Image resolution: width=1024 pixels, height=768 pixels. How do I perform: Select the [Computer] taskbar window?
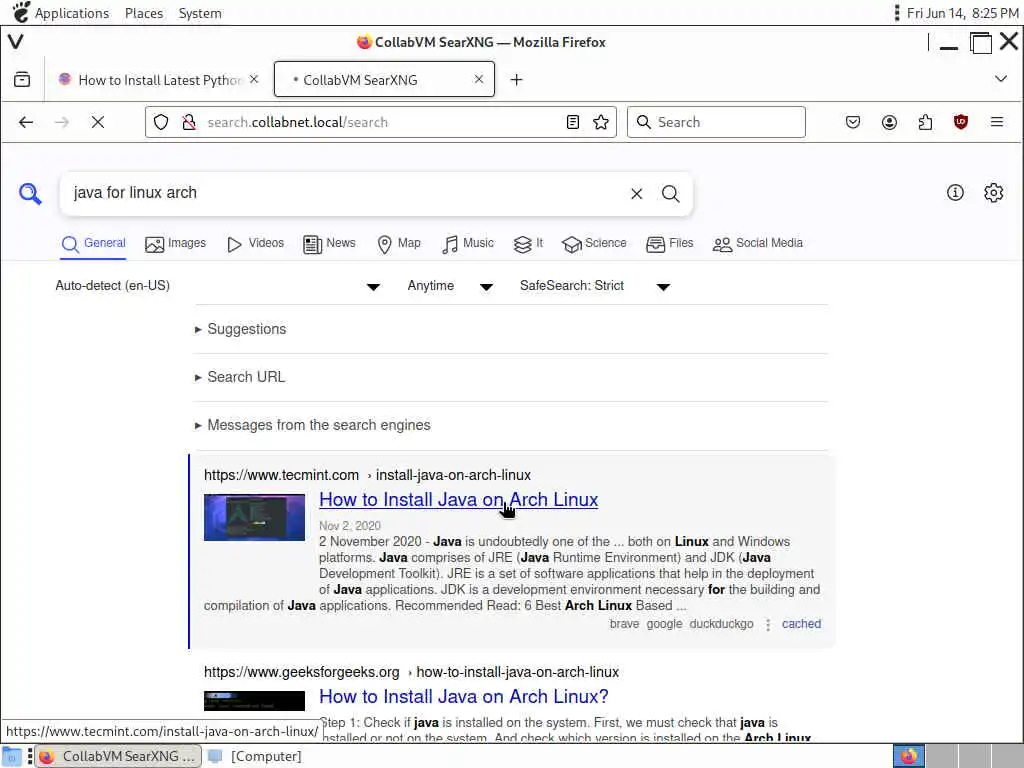tap(257, 756)
